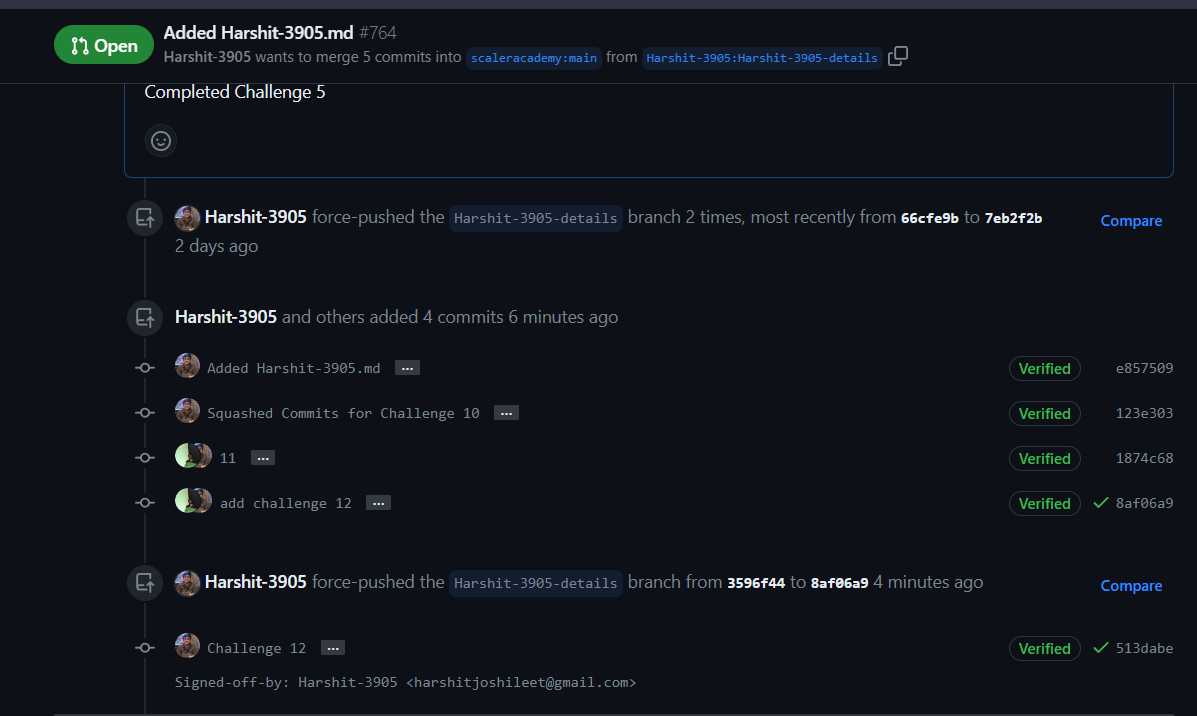The height and width of the screenshot is (716, 1197).
Task: Click the commit icon next to Challenge 12
Action: pos(144,647)
